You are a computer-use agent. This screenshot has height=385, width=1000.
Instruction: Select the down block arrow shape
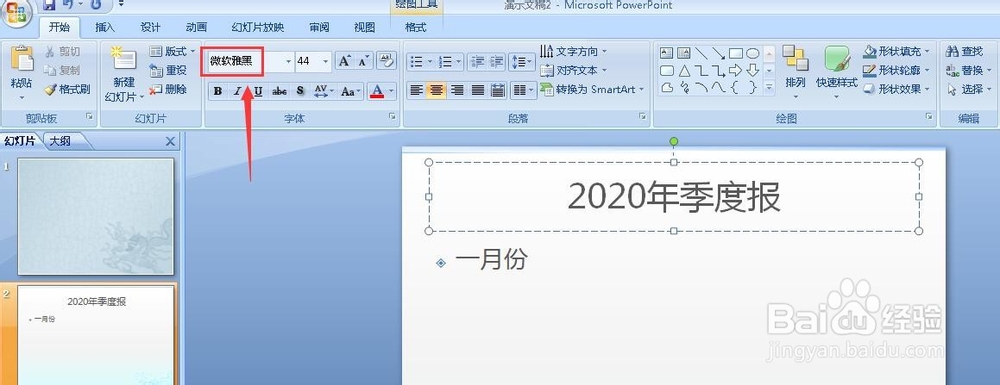(x=753, y=70)
